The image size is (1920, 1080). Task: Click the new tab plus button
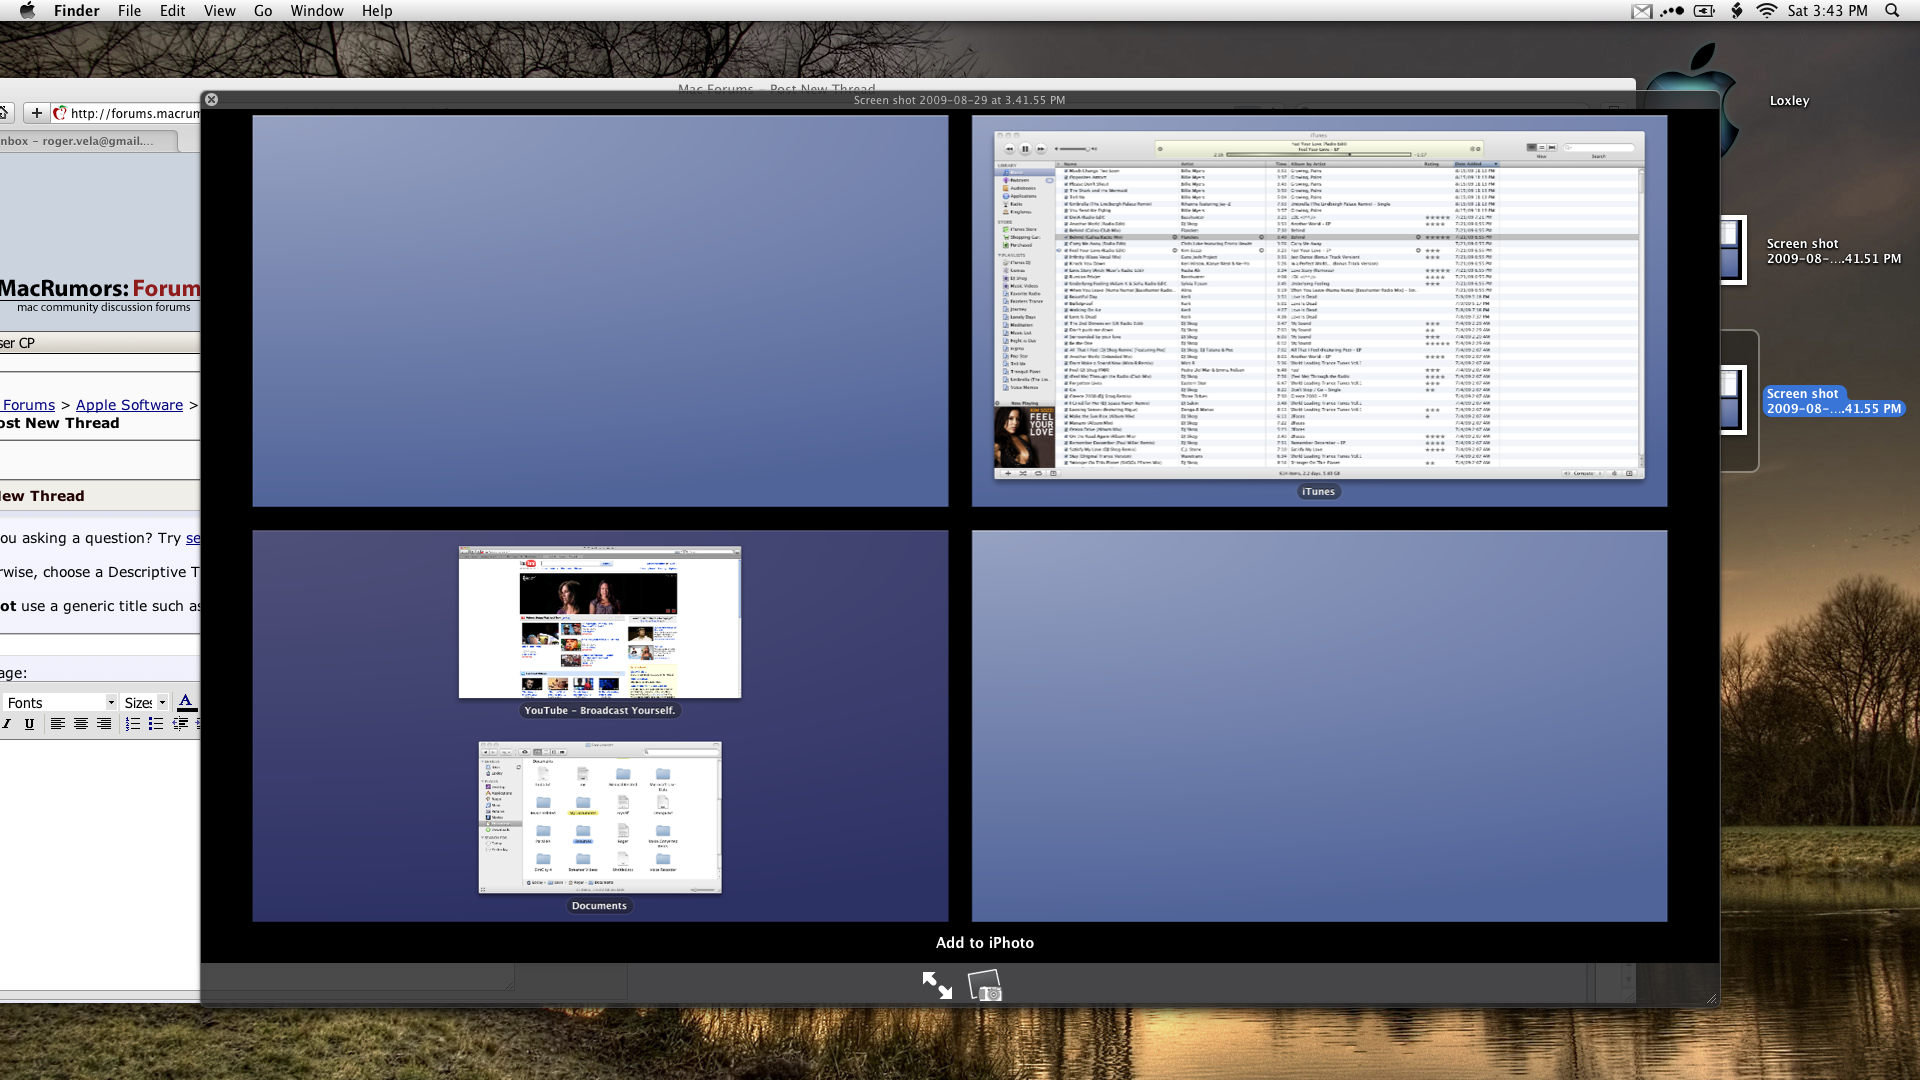pyautogui.click(x=37, y=113)
